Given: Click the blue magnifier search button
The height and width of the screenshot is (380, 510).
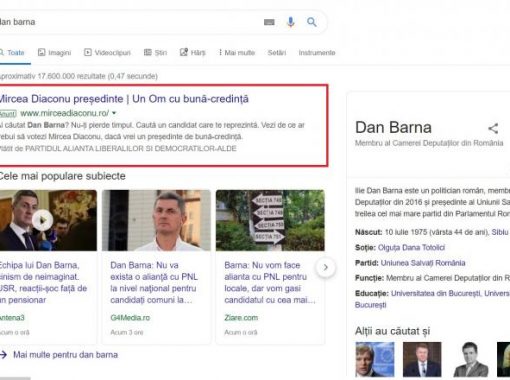Looking at the screenshot, I should [x=312, y=22].
